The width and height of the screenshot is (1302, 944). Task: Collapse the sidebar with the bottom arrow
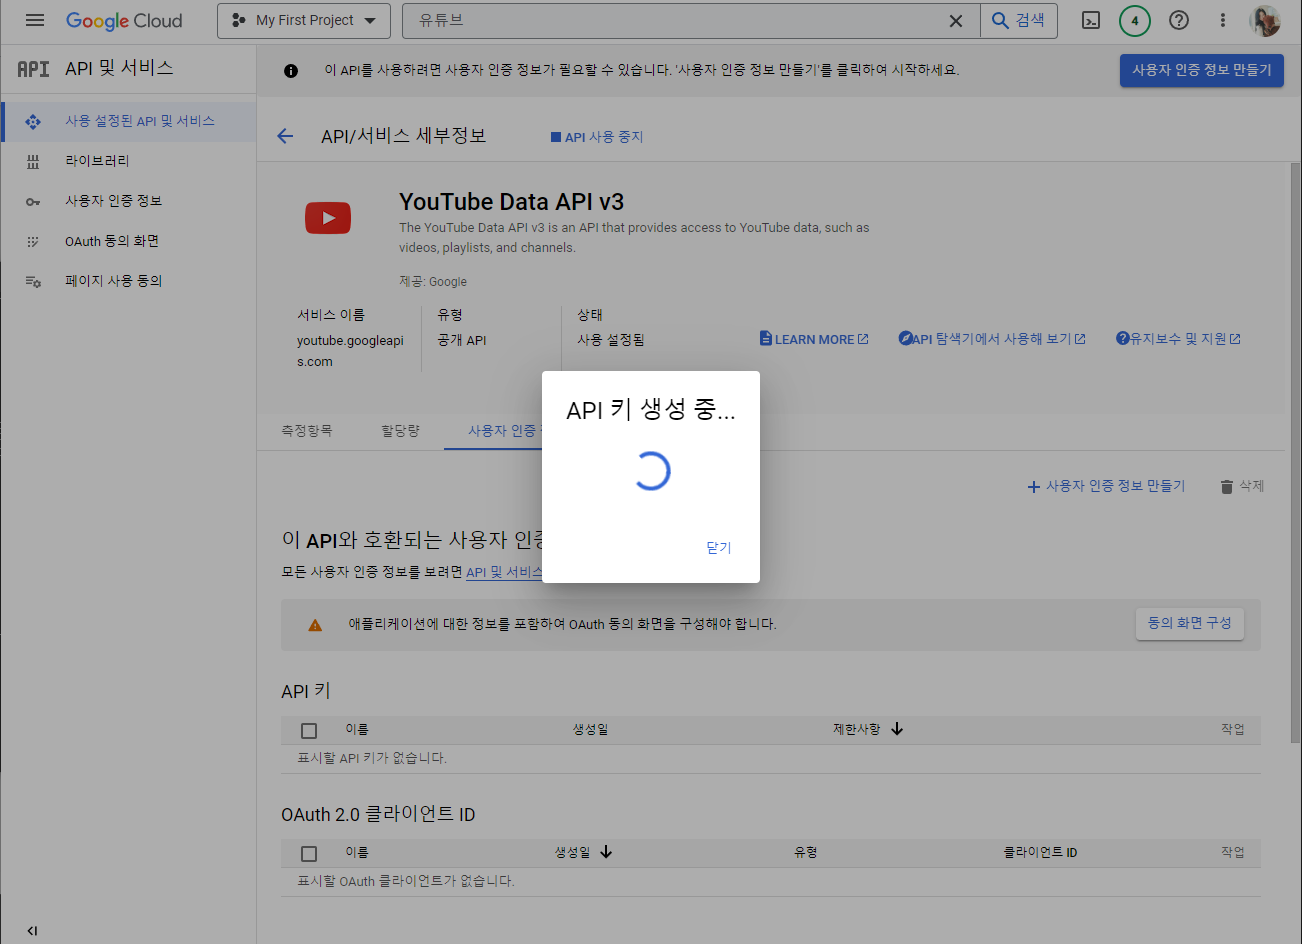[x=32, y=930]
